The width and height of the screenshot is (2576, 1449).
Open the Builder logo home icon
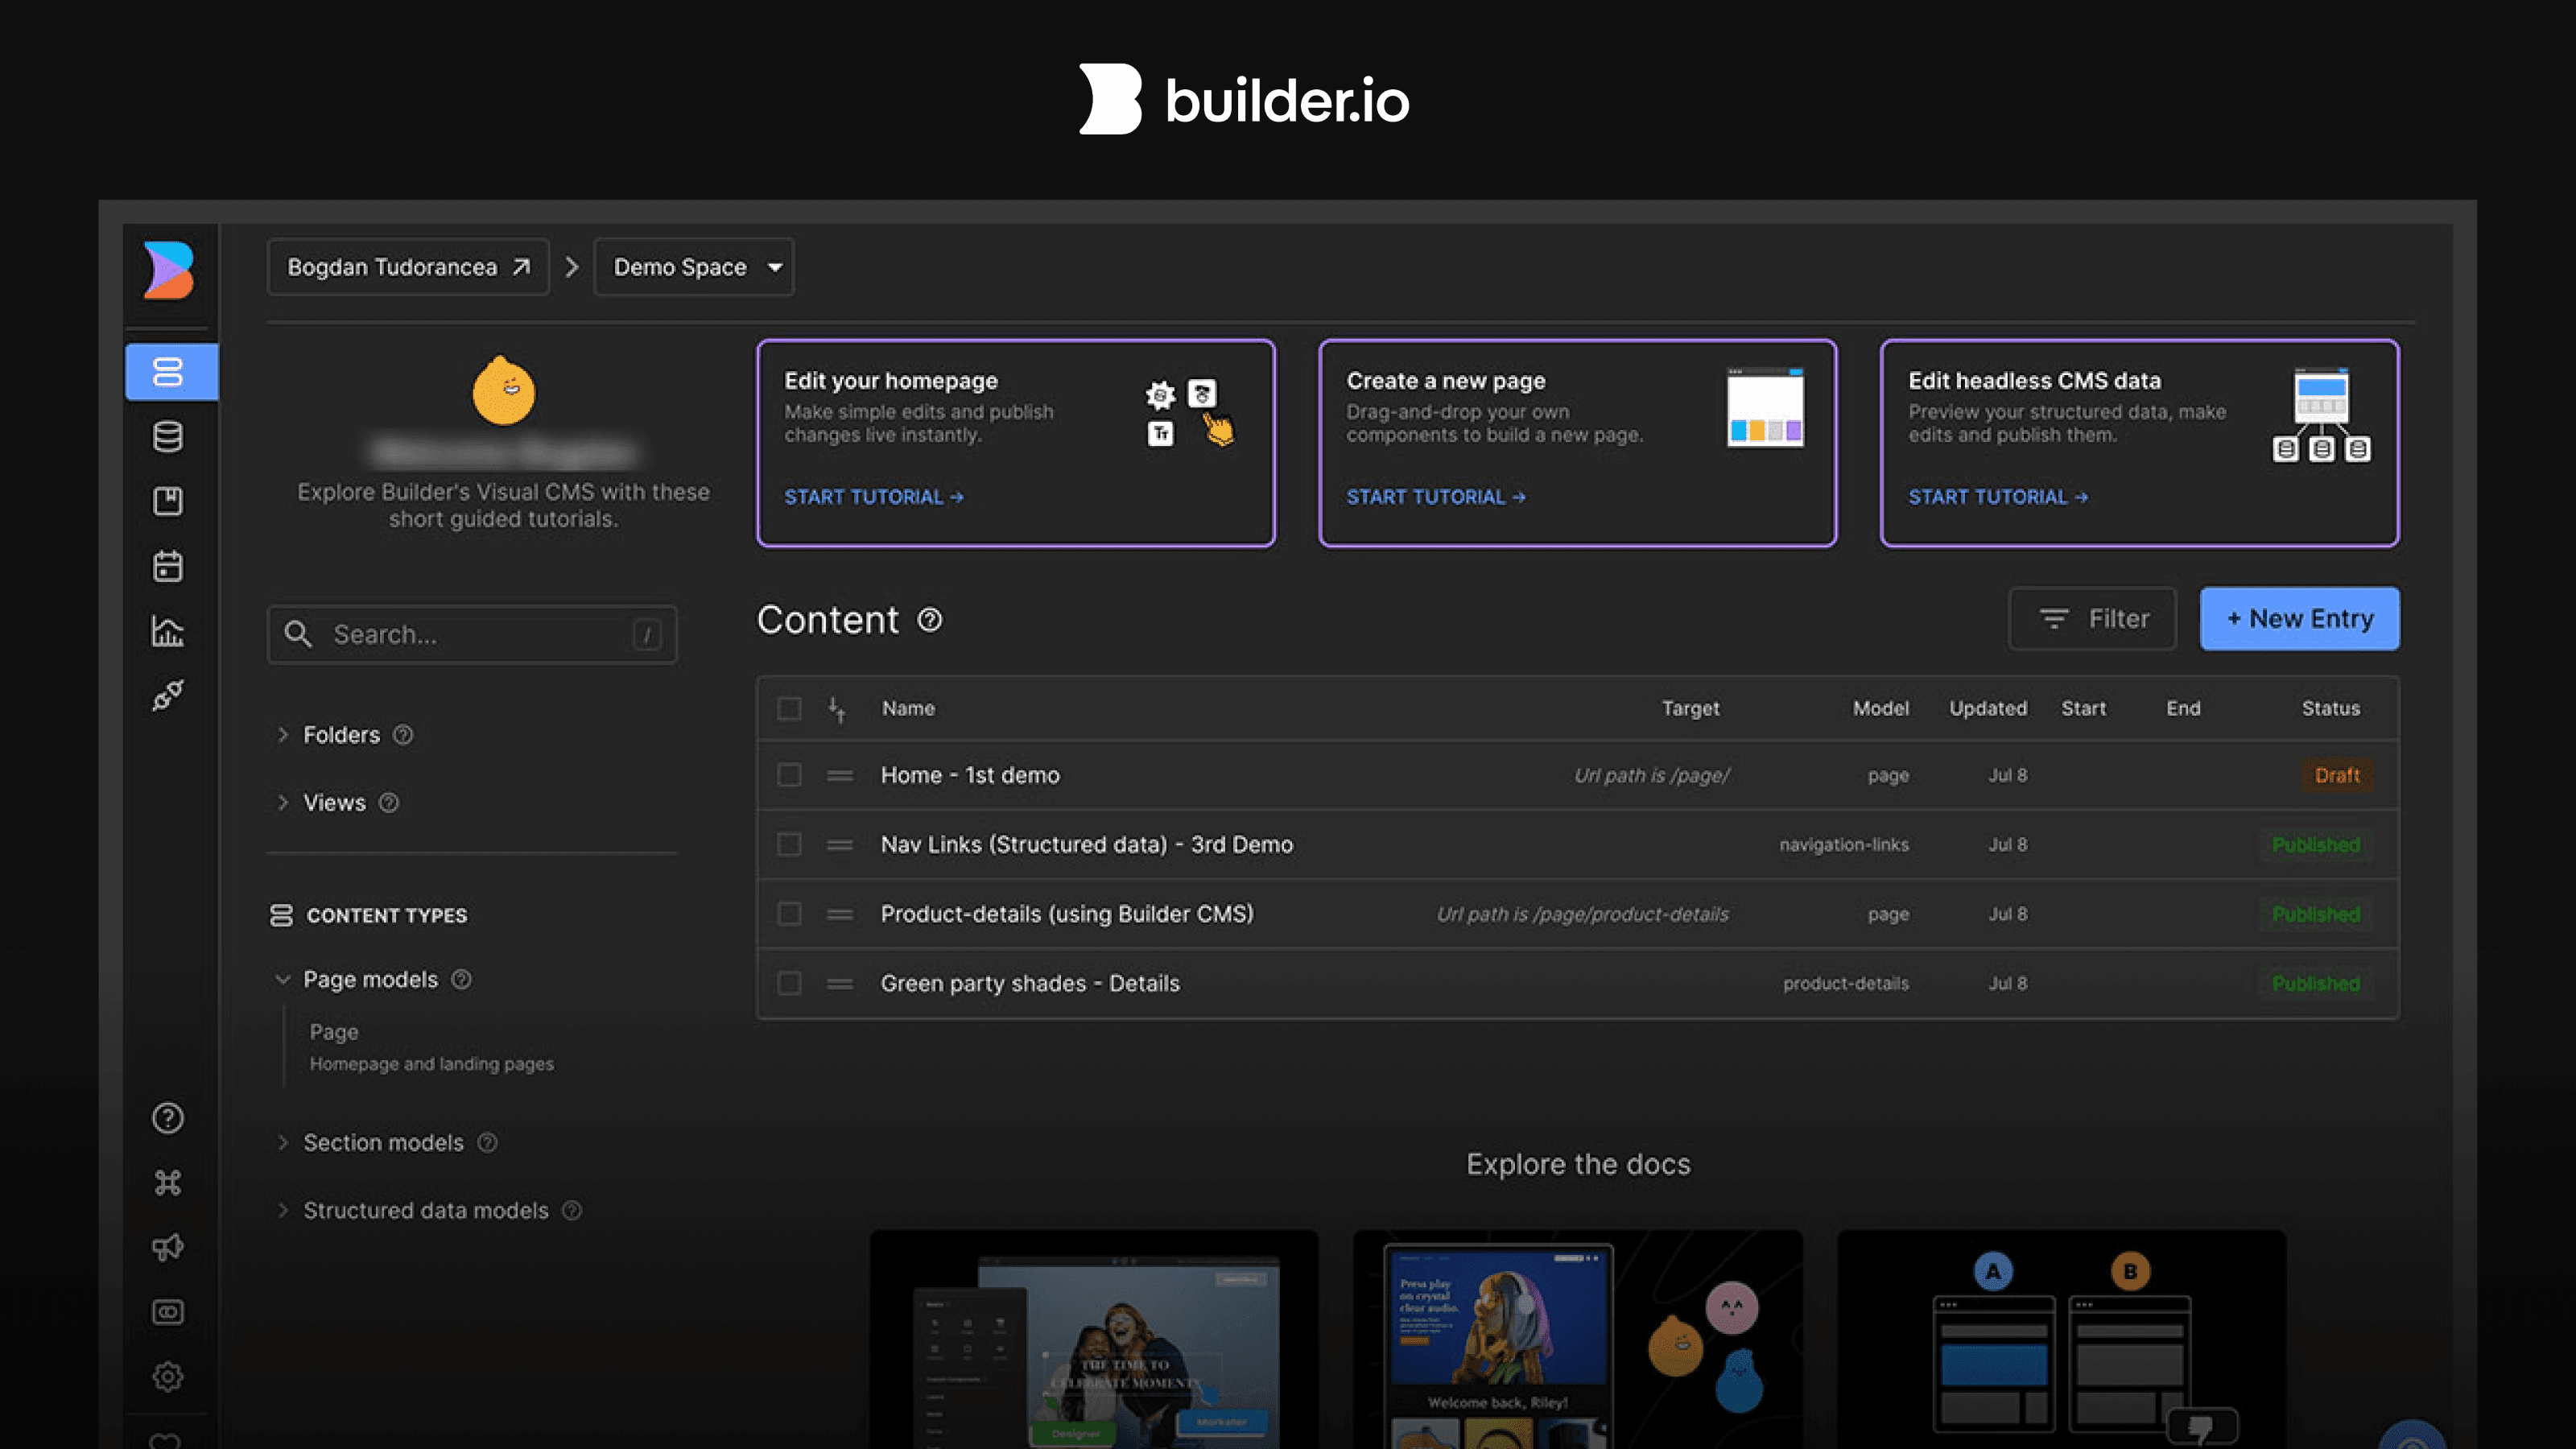coord(168,269)
